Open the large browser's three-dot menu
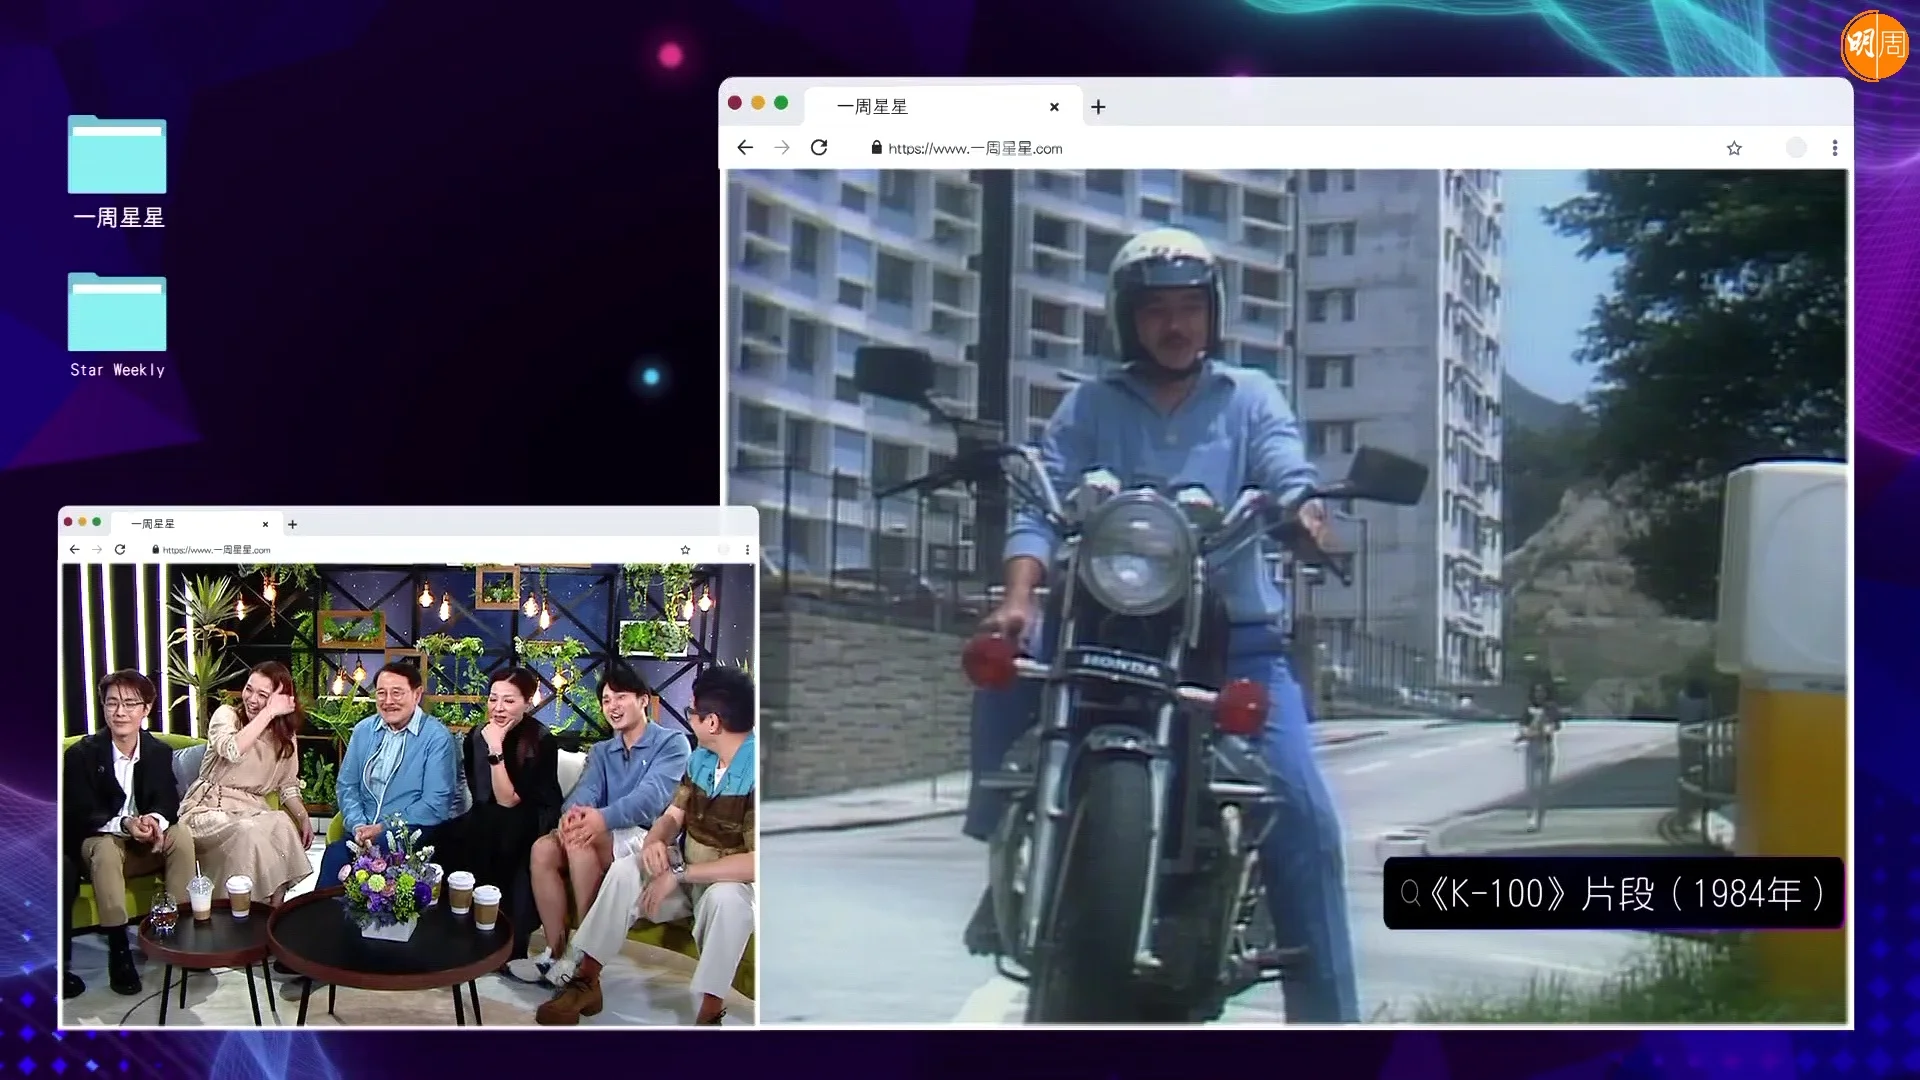The width and height of the screenshot is (1920, 1080). click(x=1835, y=148)
